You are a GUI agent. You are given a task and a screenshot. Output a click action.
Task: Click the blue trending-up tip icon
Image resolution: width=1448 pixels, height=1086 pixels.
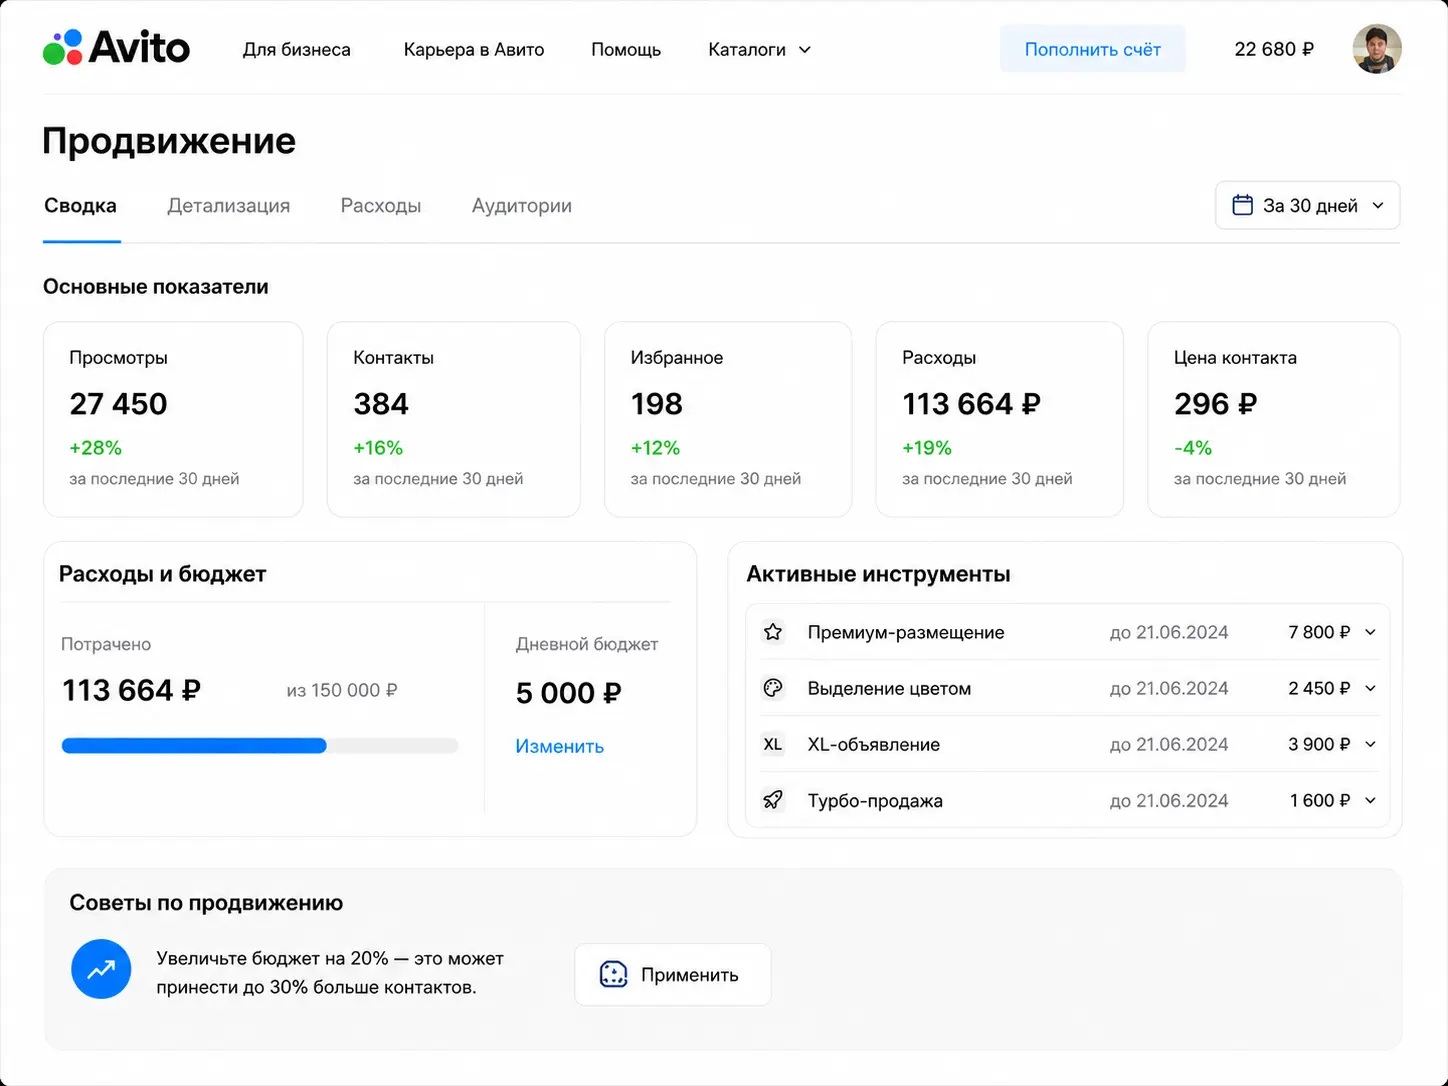101,969
